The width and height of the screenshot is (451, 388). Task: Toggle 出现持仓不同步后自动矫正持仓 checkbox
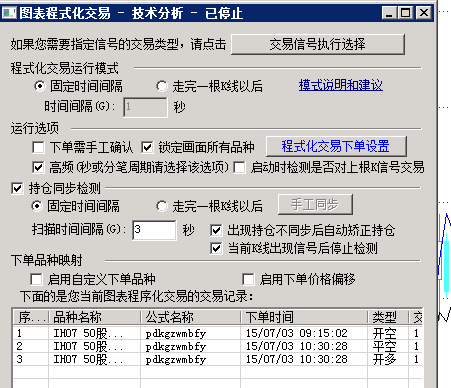click(216, 230)
